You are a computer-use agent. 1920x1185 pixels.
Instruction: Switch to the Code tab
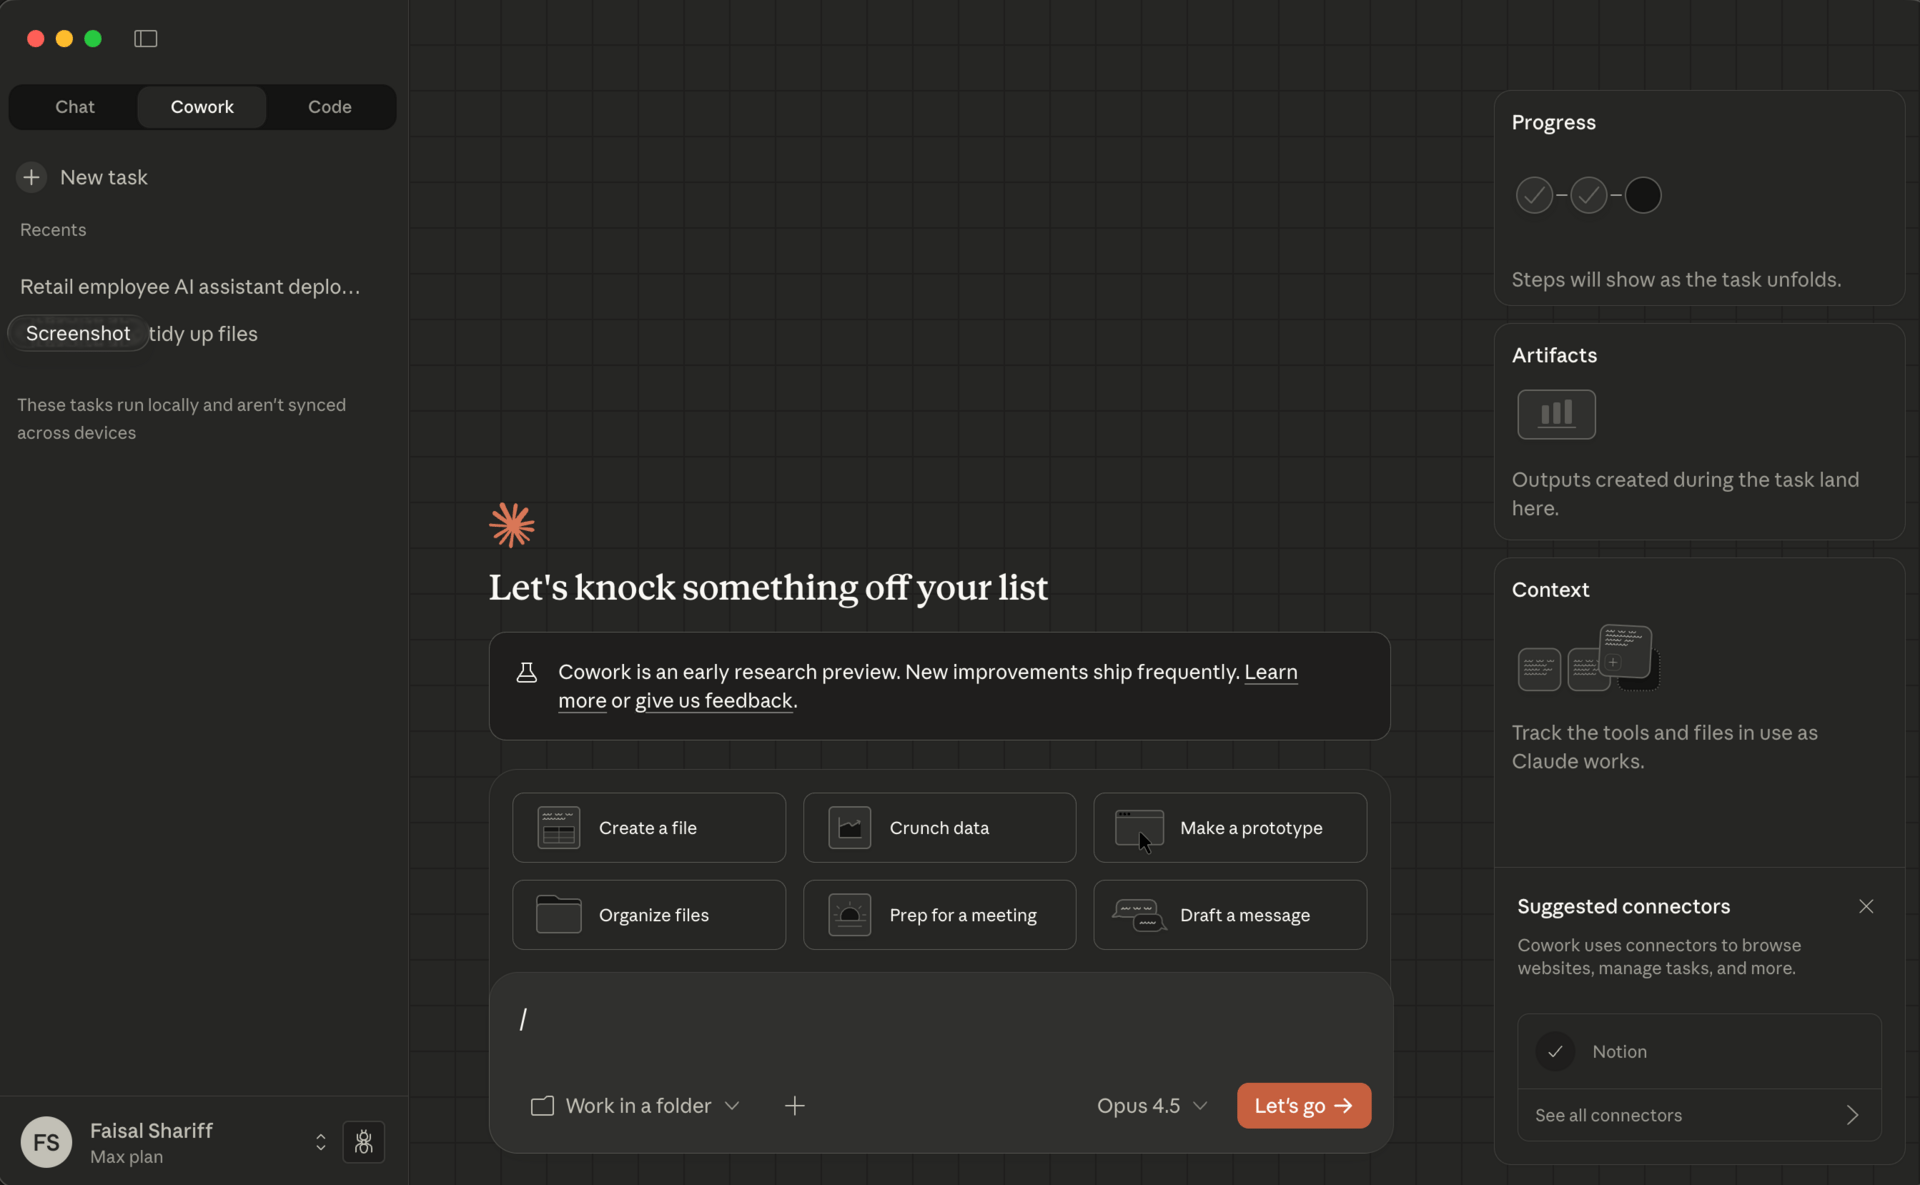tap(329, 107)
